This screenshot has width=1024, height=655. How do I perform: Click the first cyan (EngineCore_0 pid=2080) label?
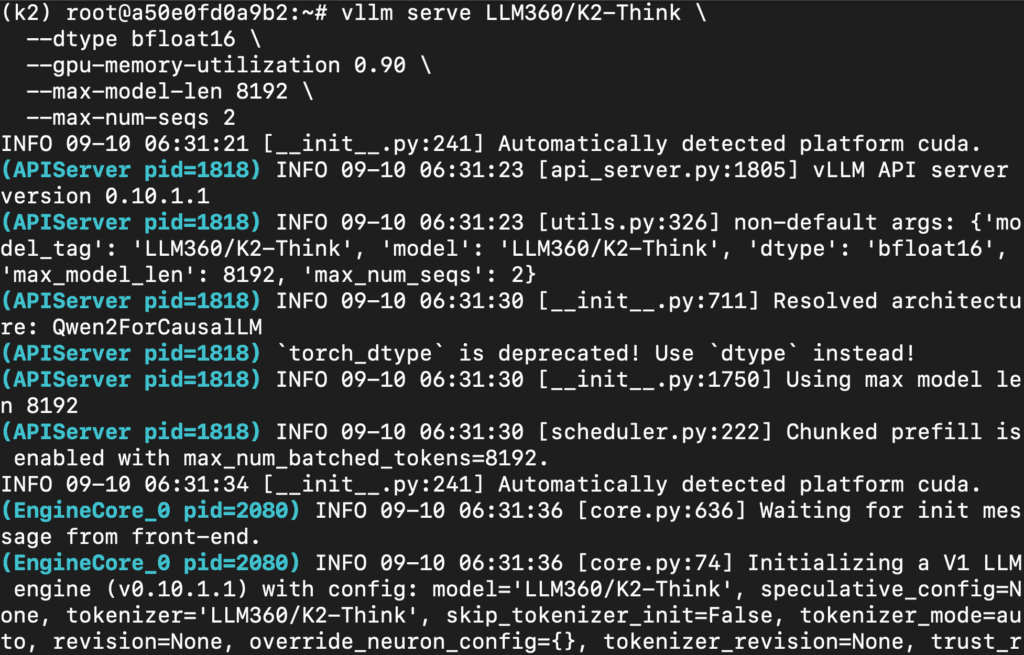pyautogui.click(x=150, y=510)
